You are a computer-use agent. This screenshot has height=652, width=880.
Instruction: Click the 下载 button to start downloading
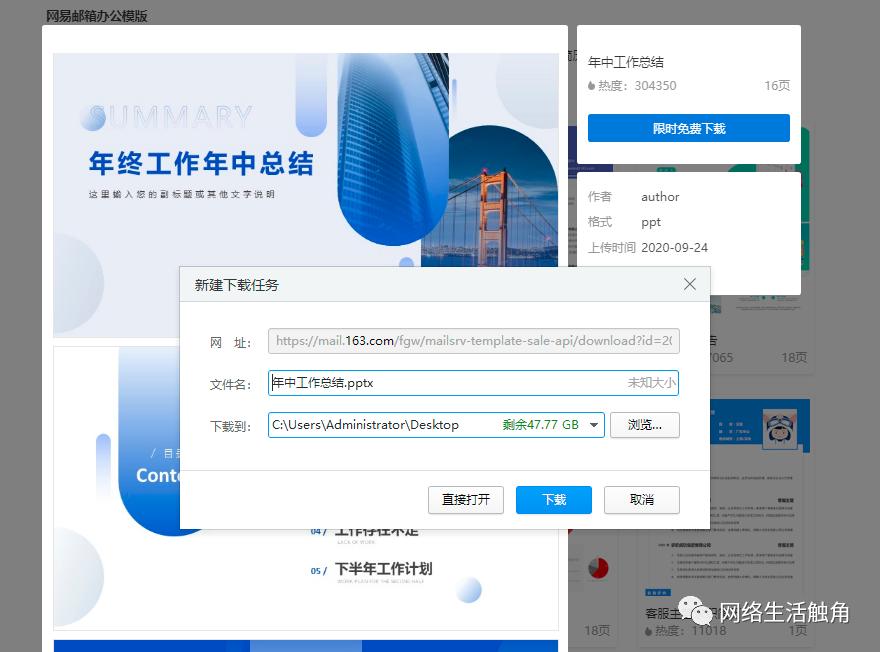click(x=553, y=500)
